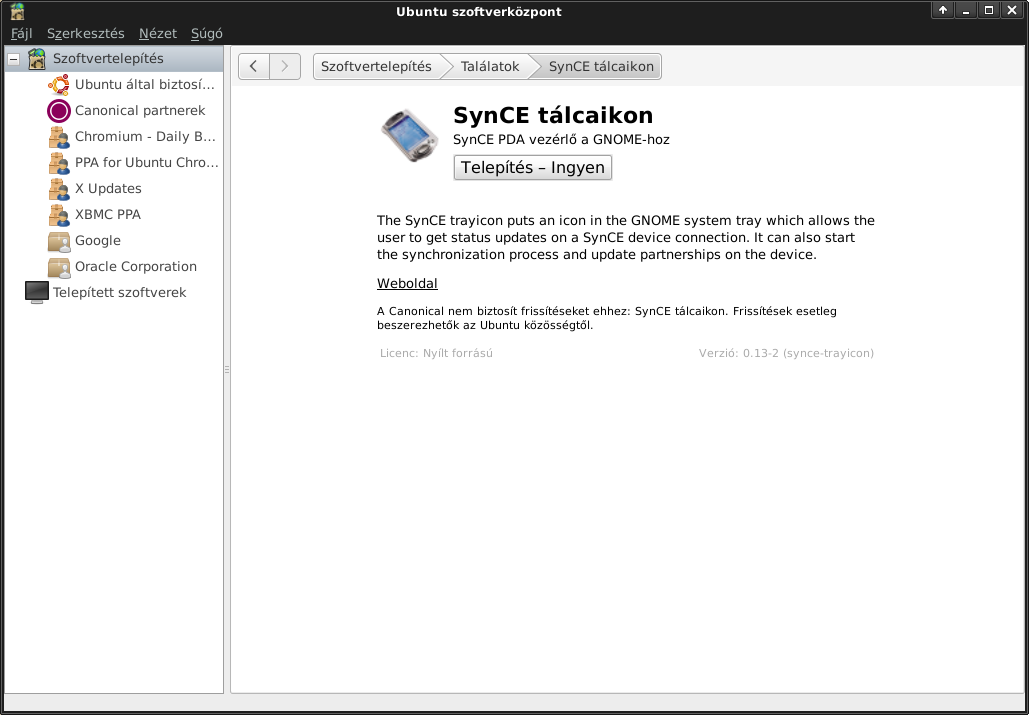Go back with the left arrow button
1029x715 pixels.
pyautogui.click(x=253, y=66)
